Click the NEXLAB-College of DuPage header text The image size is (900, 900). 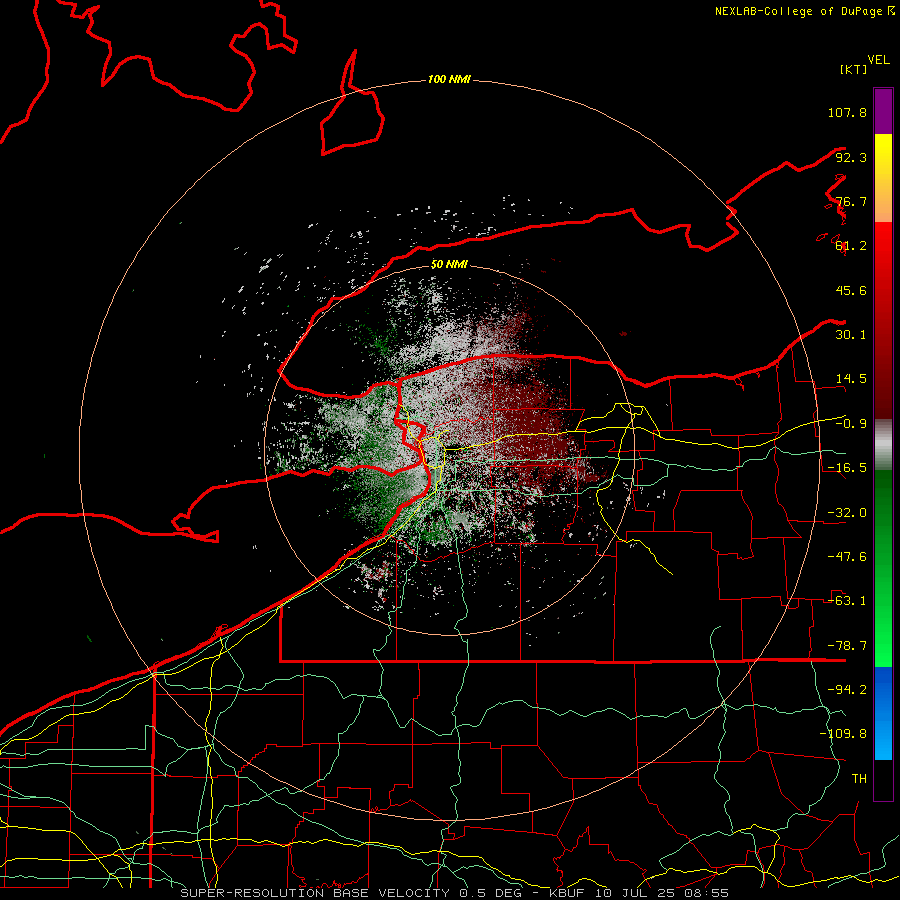click(804, 11)
